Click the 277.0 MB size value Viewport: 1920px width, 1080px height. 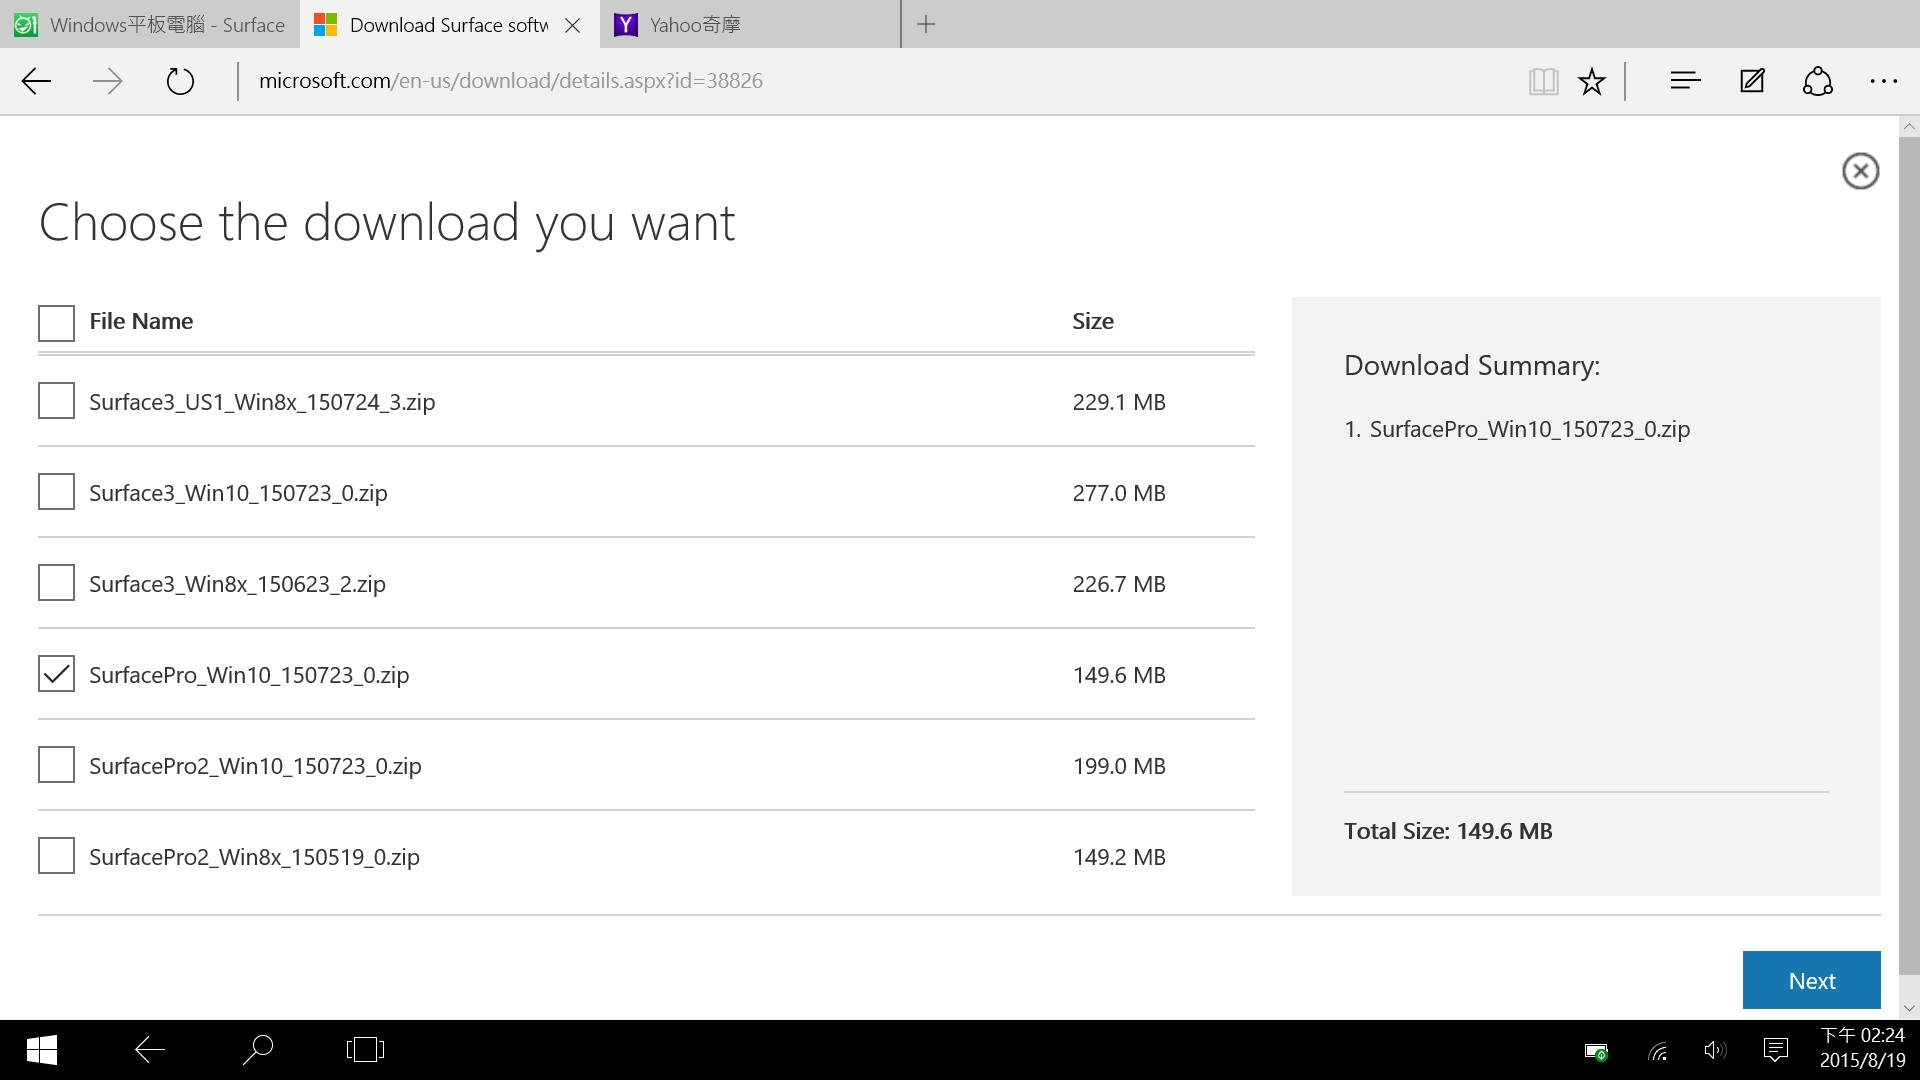pos(1119,493)
